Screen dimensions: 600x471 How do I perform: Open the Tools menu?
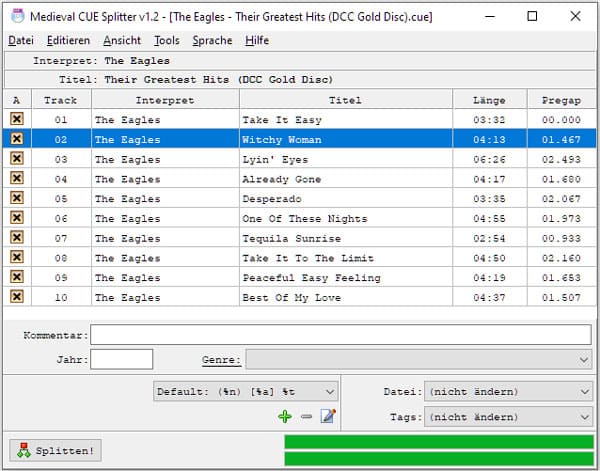[167, 40]
